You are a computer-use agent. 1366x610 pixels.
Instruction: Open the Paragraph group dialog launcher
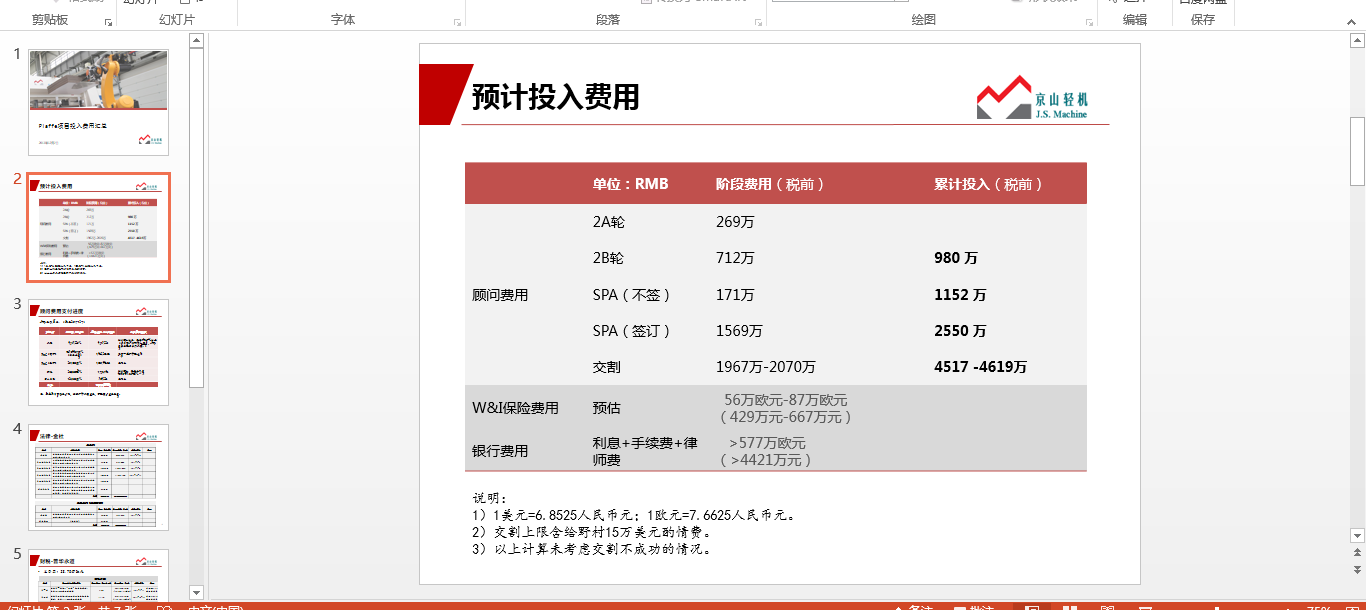[758, 21]
